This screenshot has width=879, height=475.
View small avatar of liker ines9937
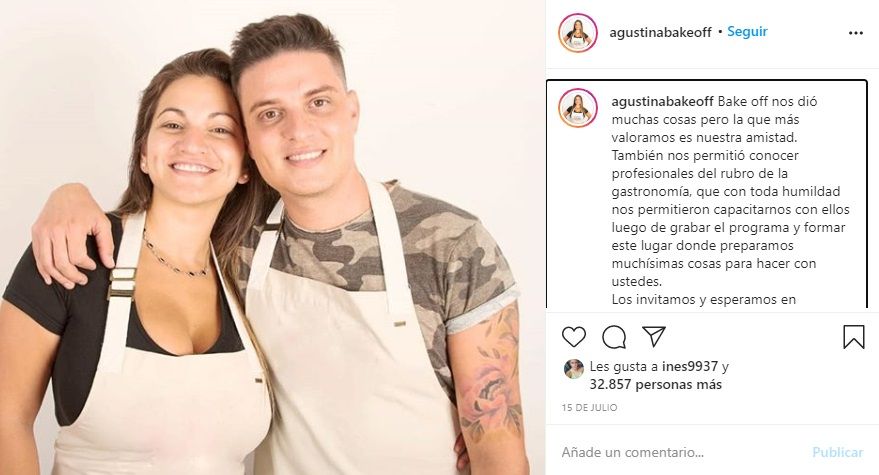(x=573, y=368)
